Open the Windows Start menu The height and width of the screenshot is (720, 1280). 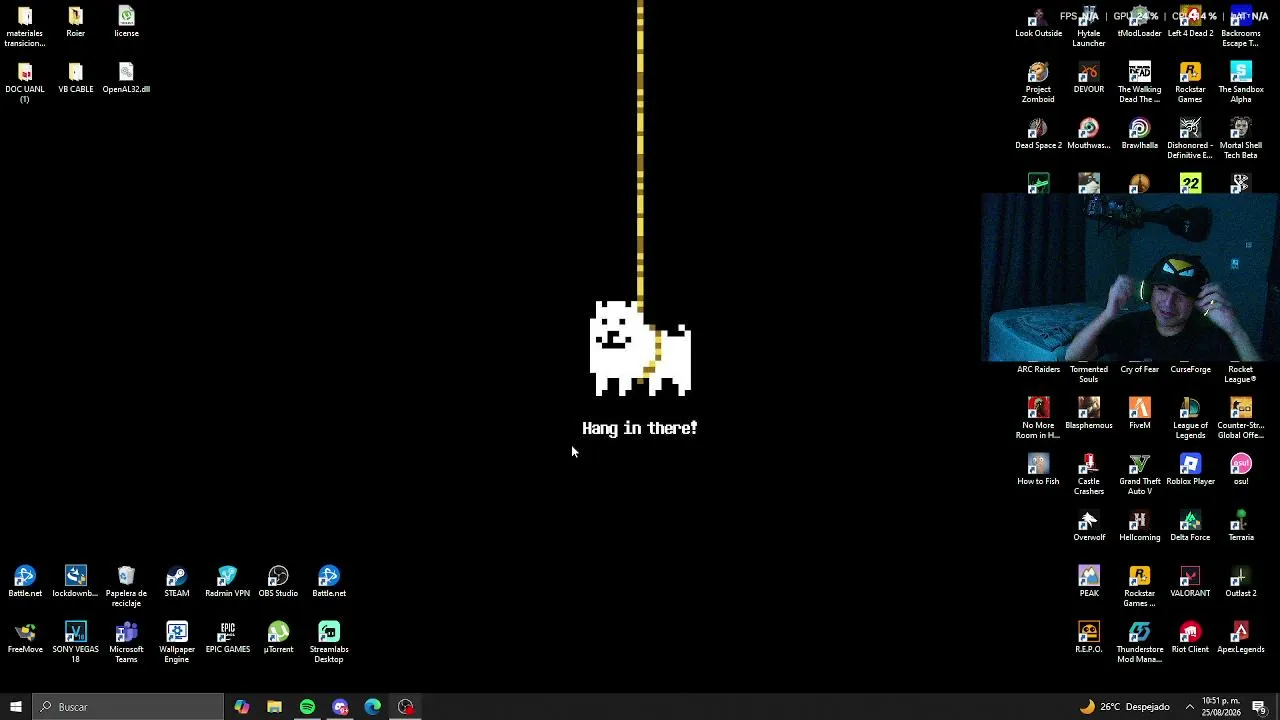click(16, 707)
